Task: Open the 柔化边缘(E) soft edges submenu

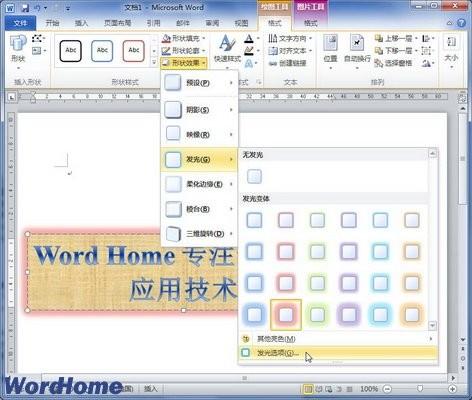Action: tap(199, 184)
